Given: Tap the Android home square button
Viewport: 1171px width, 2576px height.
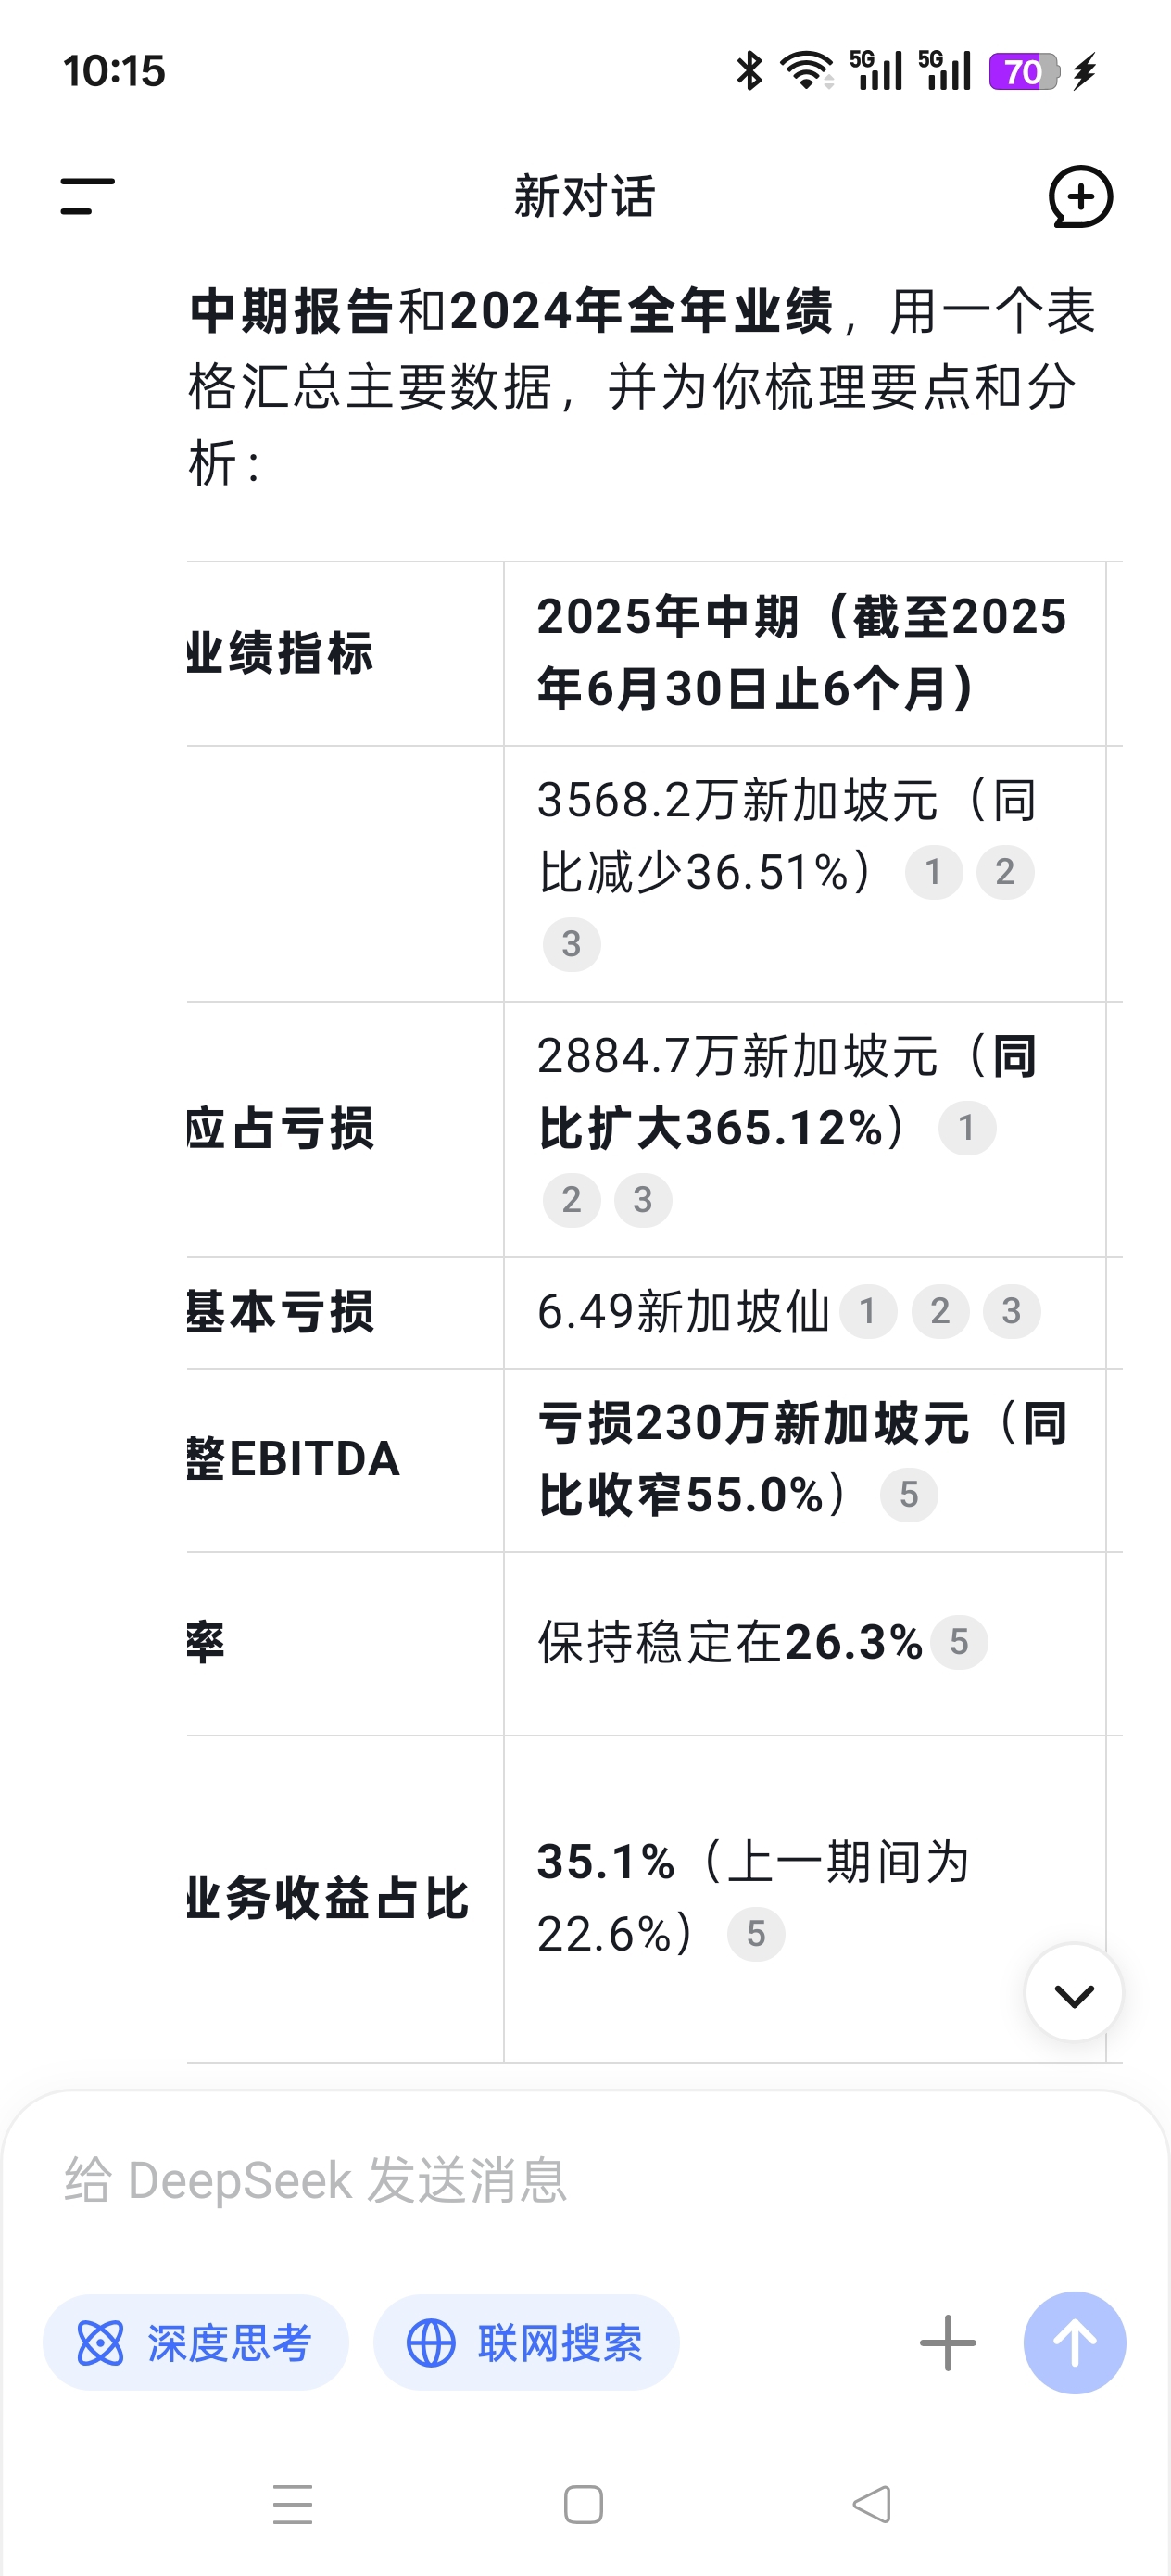Looking at the screenshot, I should tap(583, 2504).
